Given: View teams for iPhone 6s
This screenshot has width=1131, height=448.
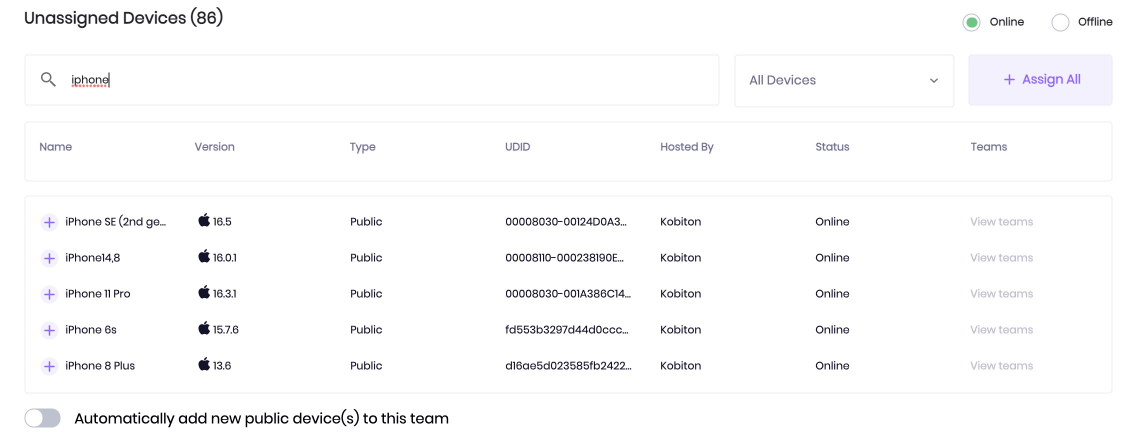Looking at the screenshot, I should click(1001, 330).
